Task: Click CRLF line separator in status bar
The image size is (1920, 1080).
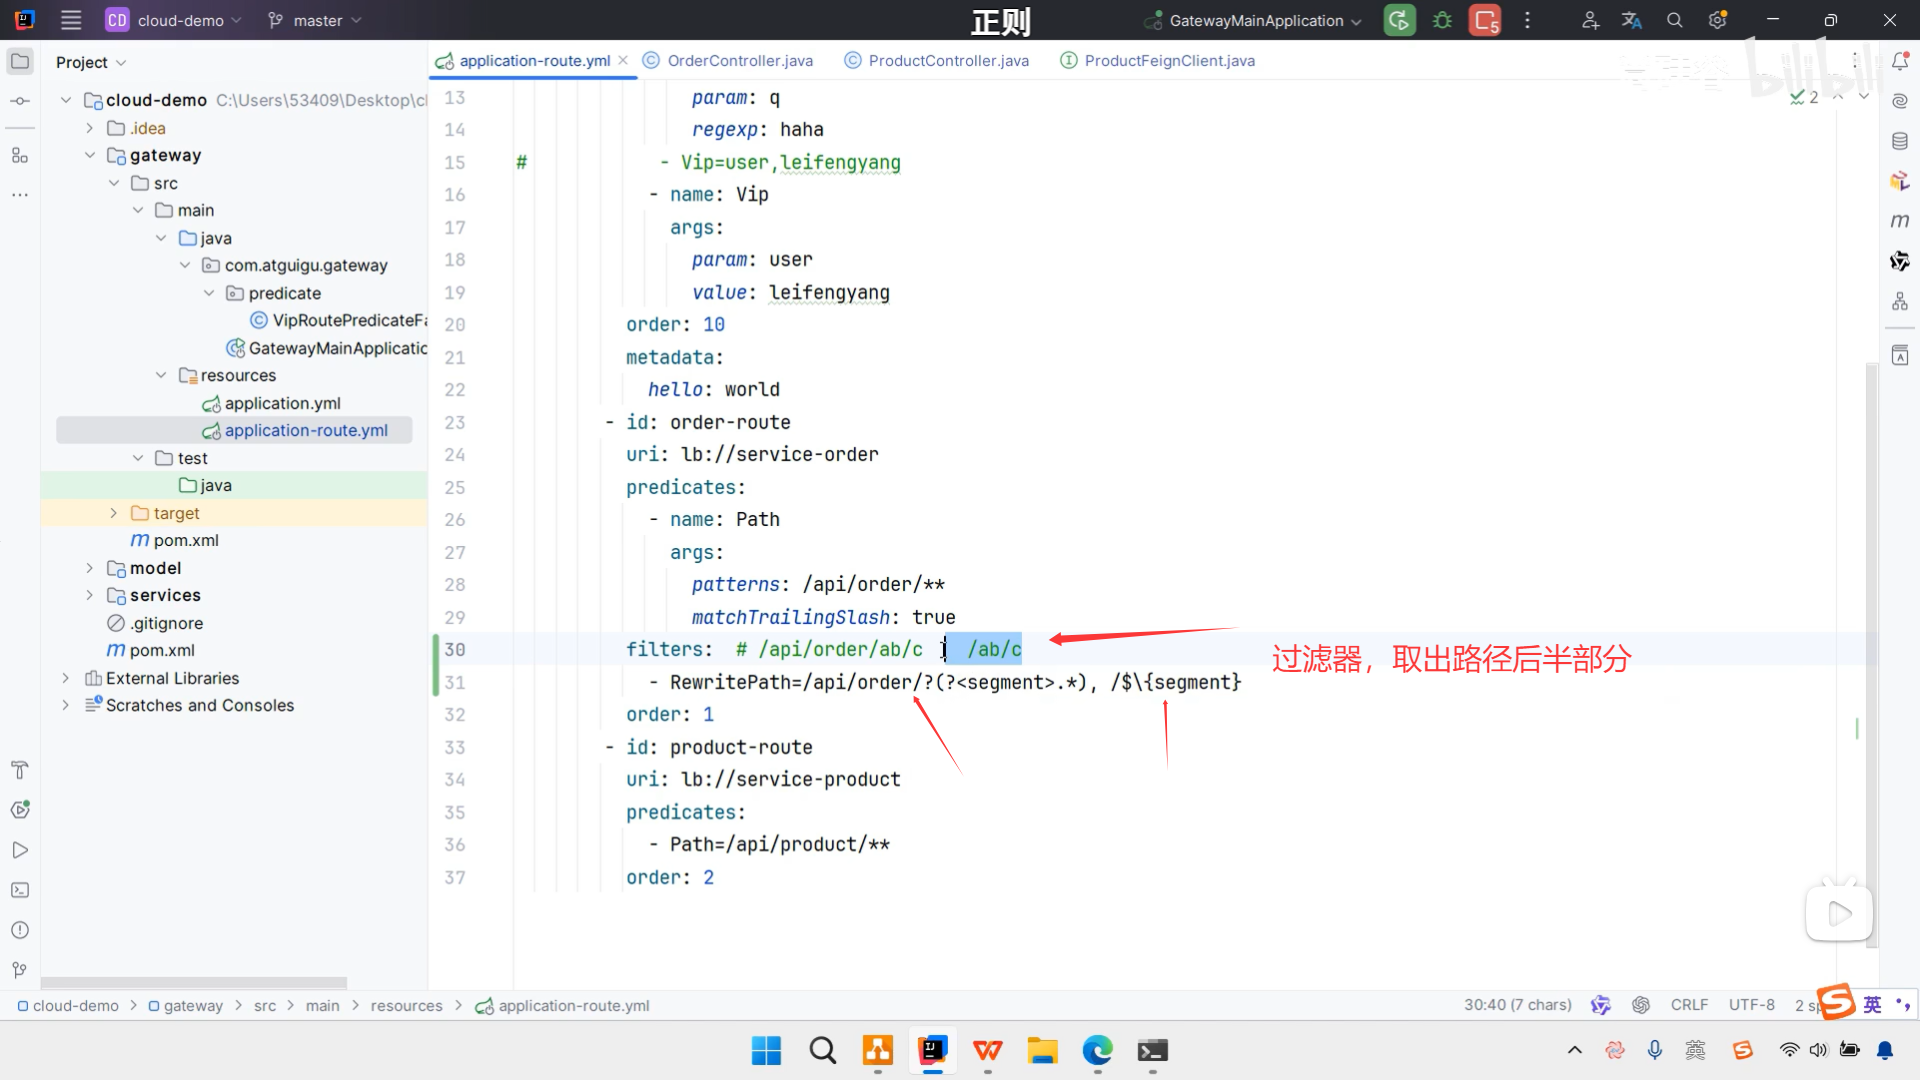Action: [1689, 1005]
